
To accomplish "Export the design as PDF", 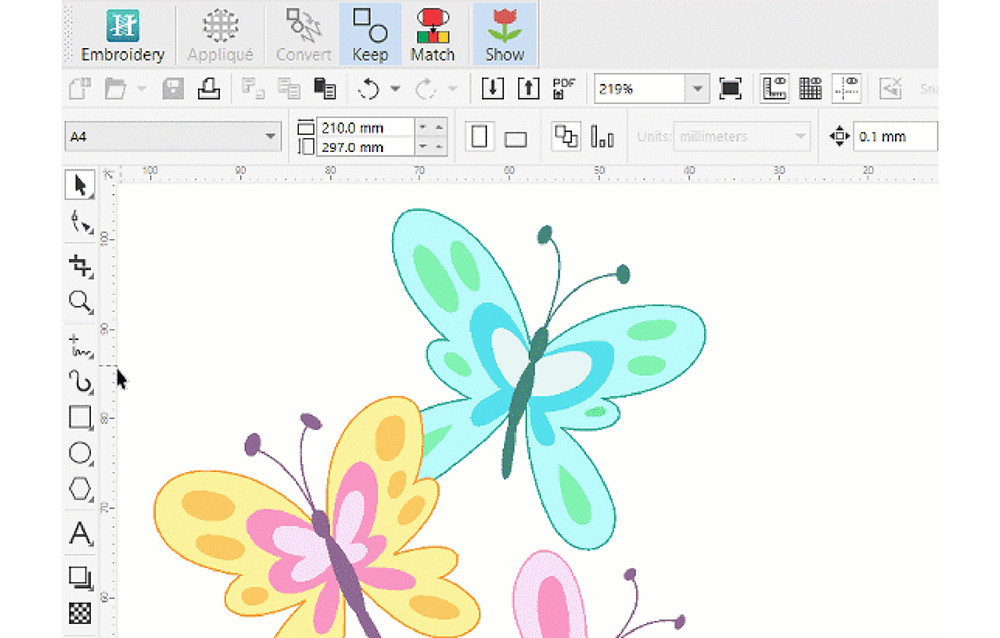I will click(x=563, y=88).
